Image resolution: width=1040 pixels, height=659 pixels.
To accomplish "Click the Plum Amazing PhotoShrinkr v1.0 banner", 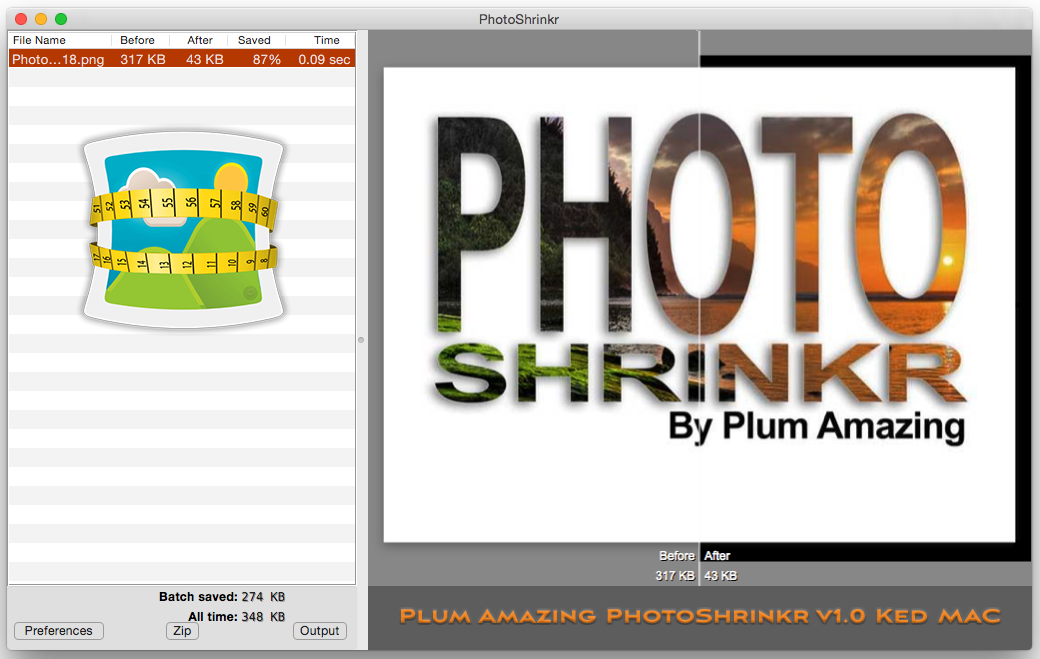I will [700, 616].
